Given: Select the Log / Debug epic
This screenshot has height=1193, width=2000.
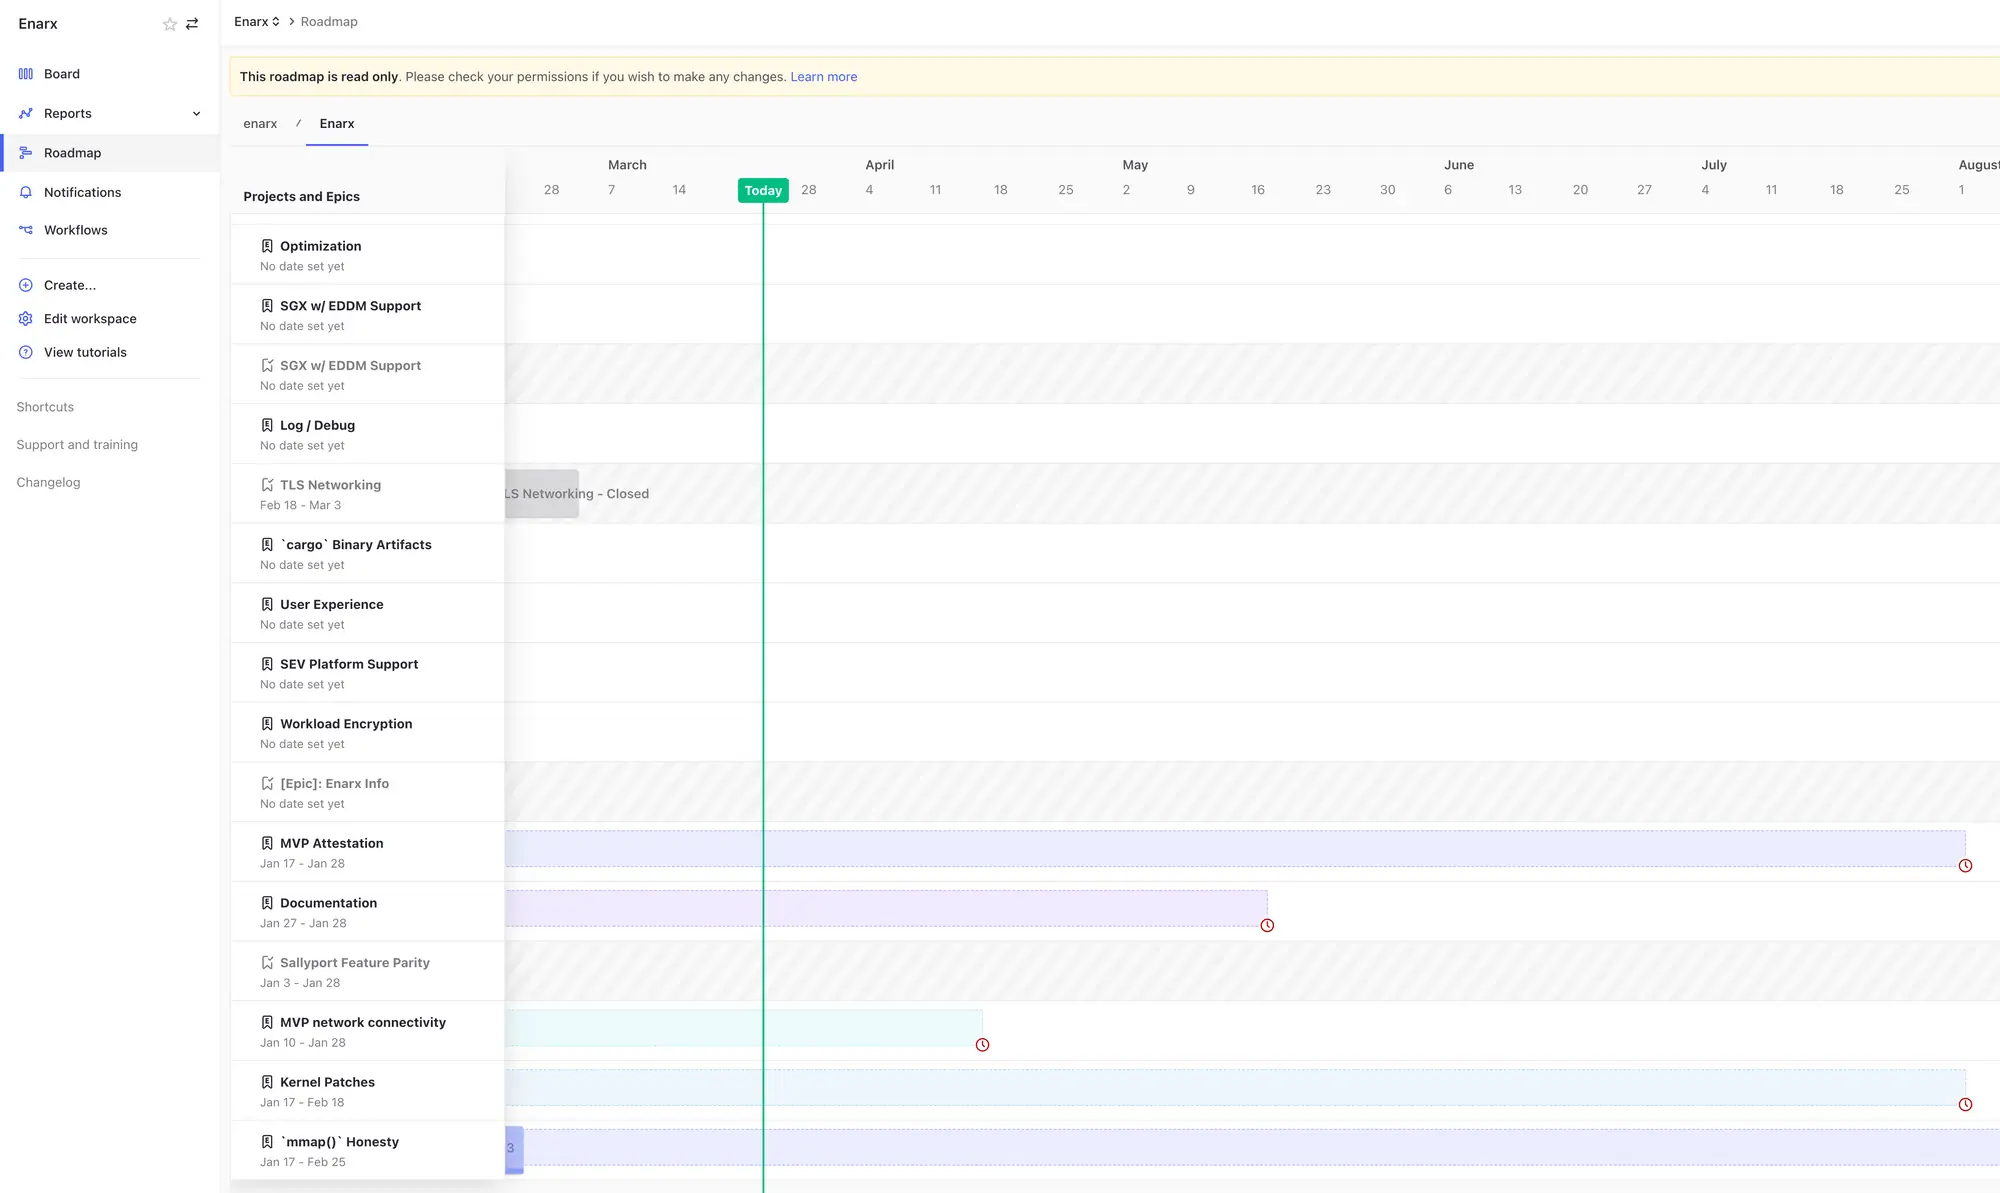Looking at the screenshot, I should pyautogui.click(x=317, y=425).
